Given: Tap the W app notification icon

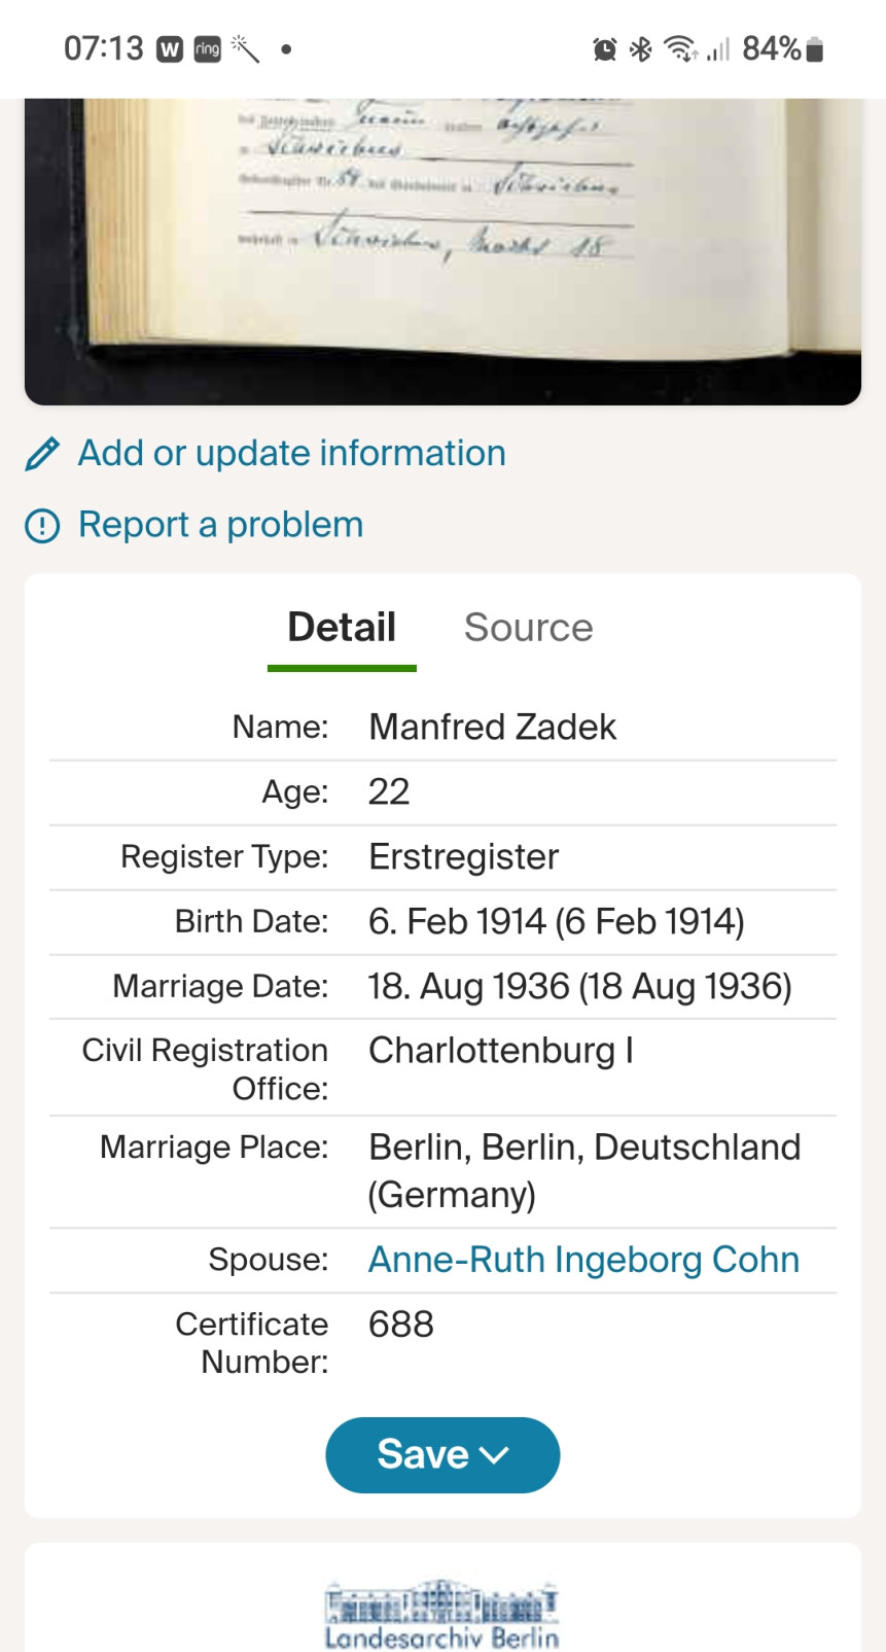Looking at the screenshot, I should (x=170, y=49).
